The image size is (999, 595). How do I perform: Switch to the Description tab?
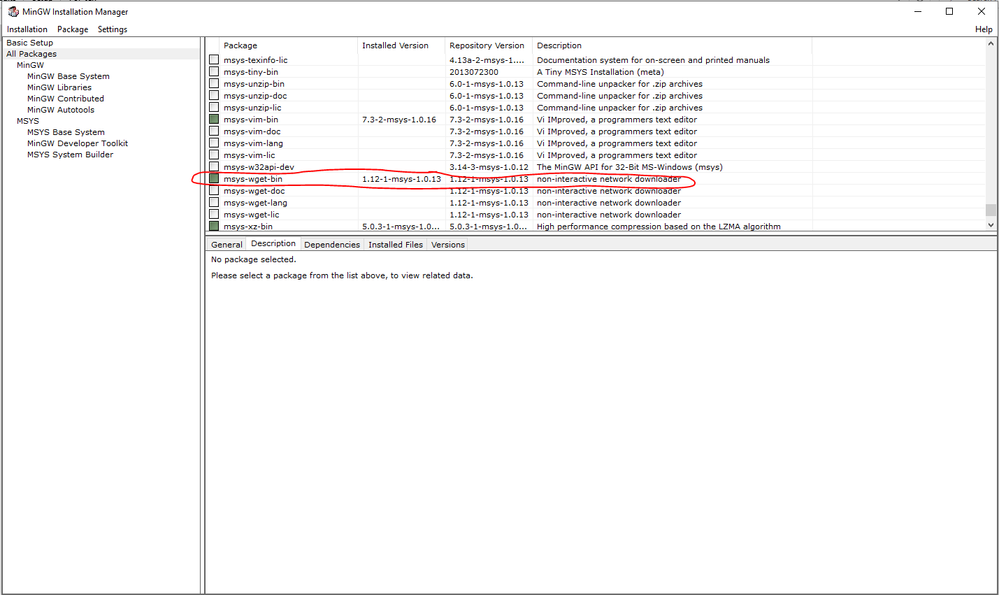click(273, 243)
